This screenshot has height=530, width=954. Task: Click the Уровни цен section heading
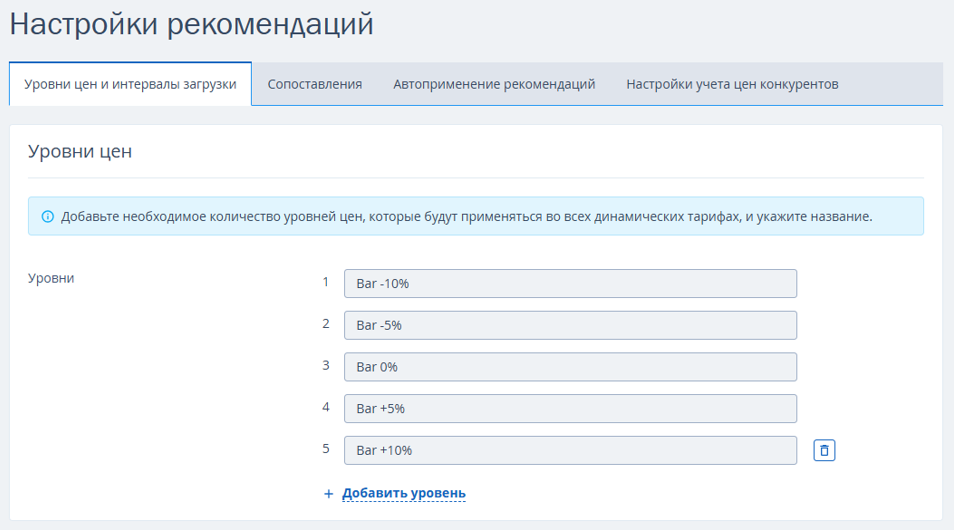coord(80,151)
